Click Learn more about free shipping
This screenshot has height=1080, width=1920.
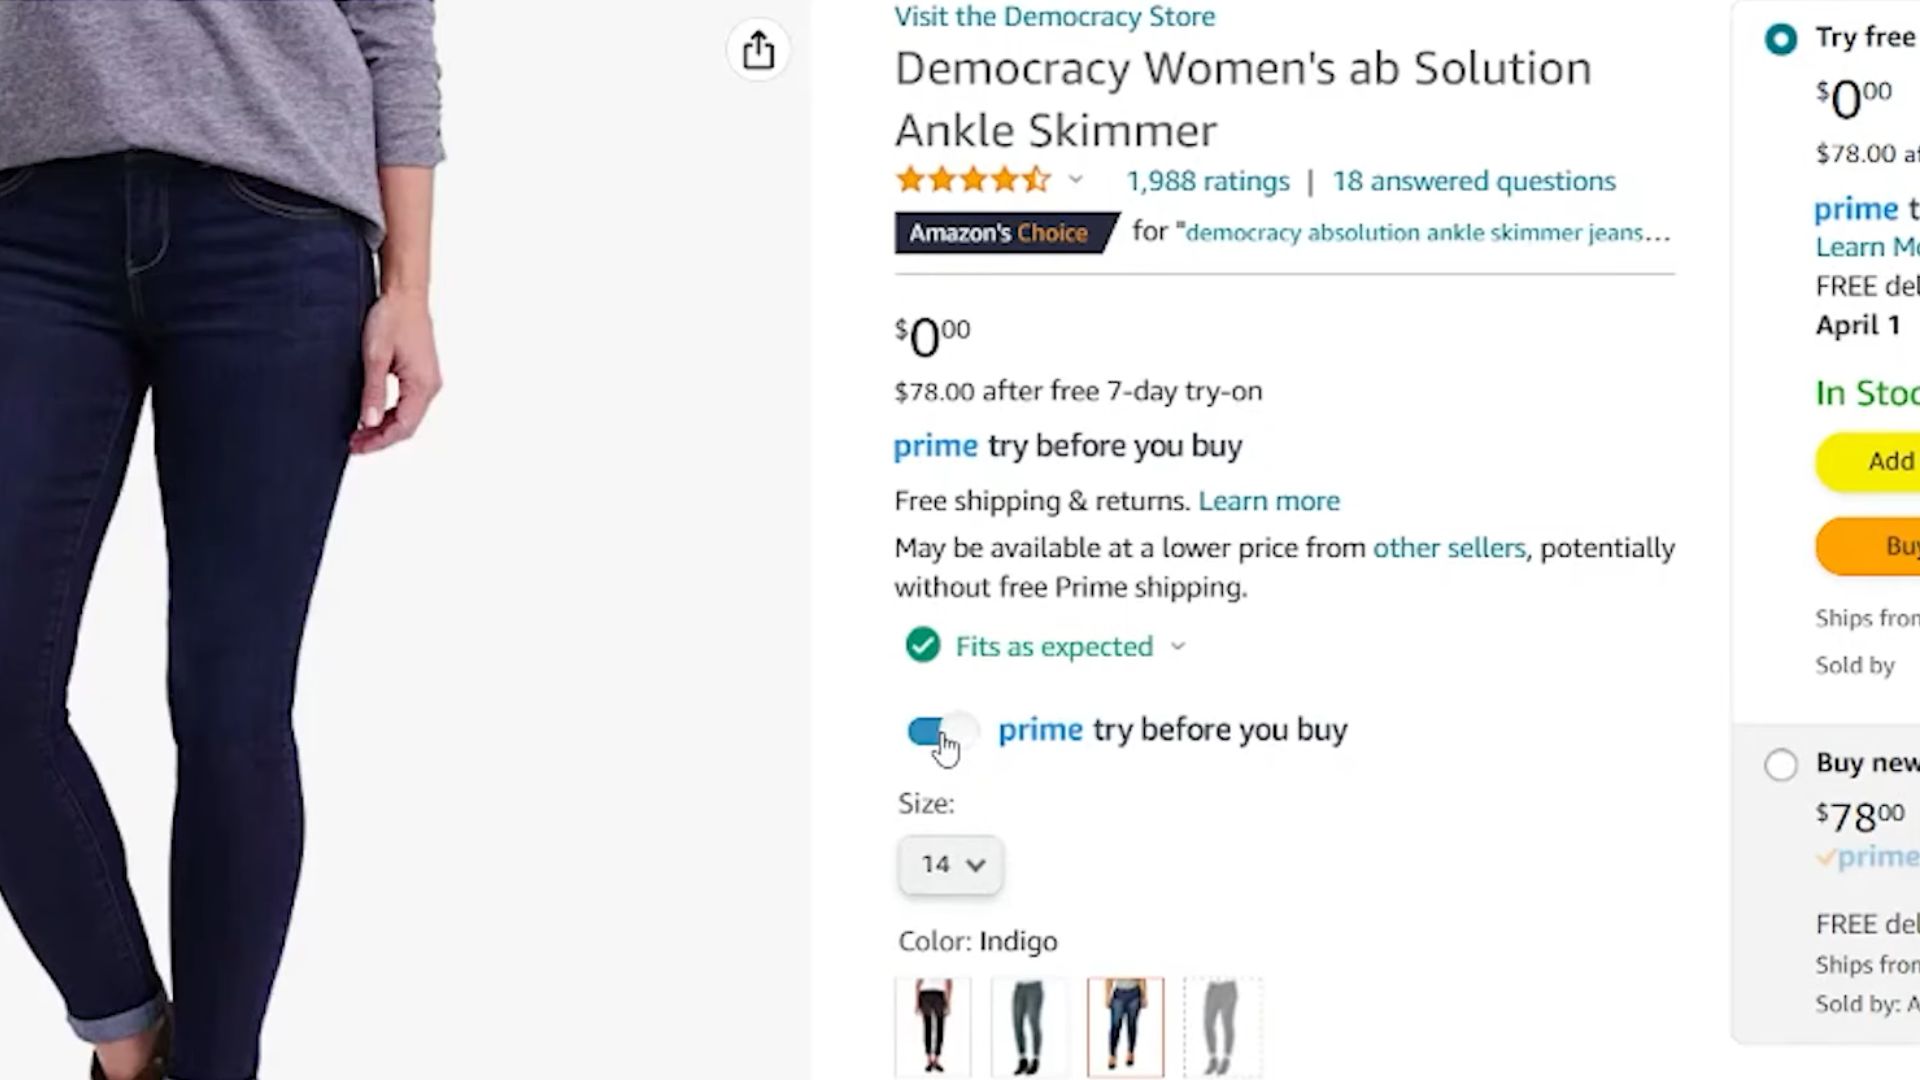coord(1268,501)
